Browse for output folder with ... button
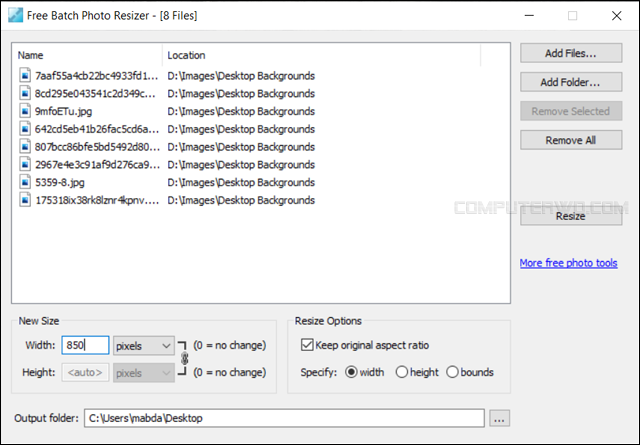The height and width of the screenshot is (445, 640). (x=500, y=418)
